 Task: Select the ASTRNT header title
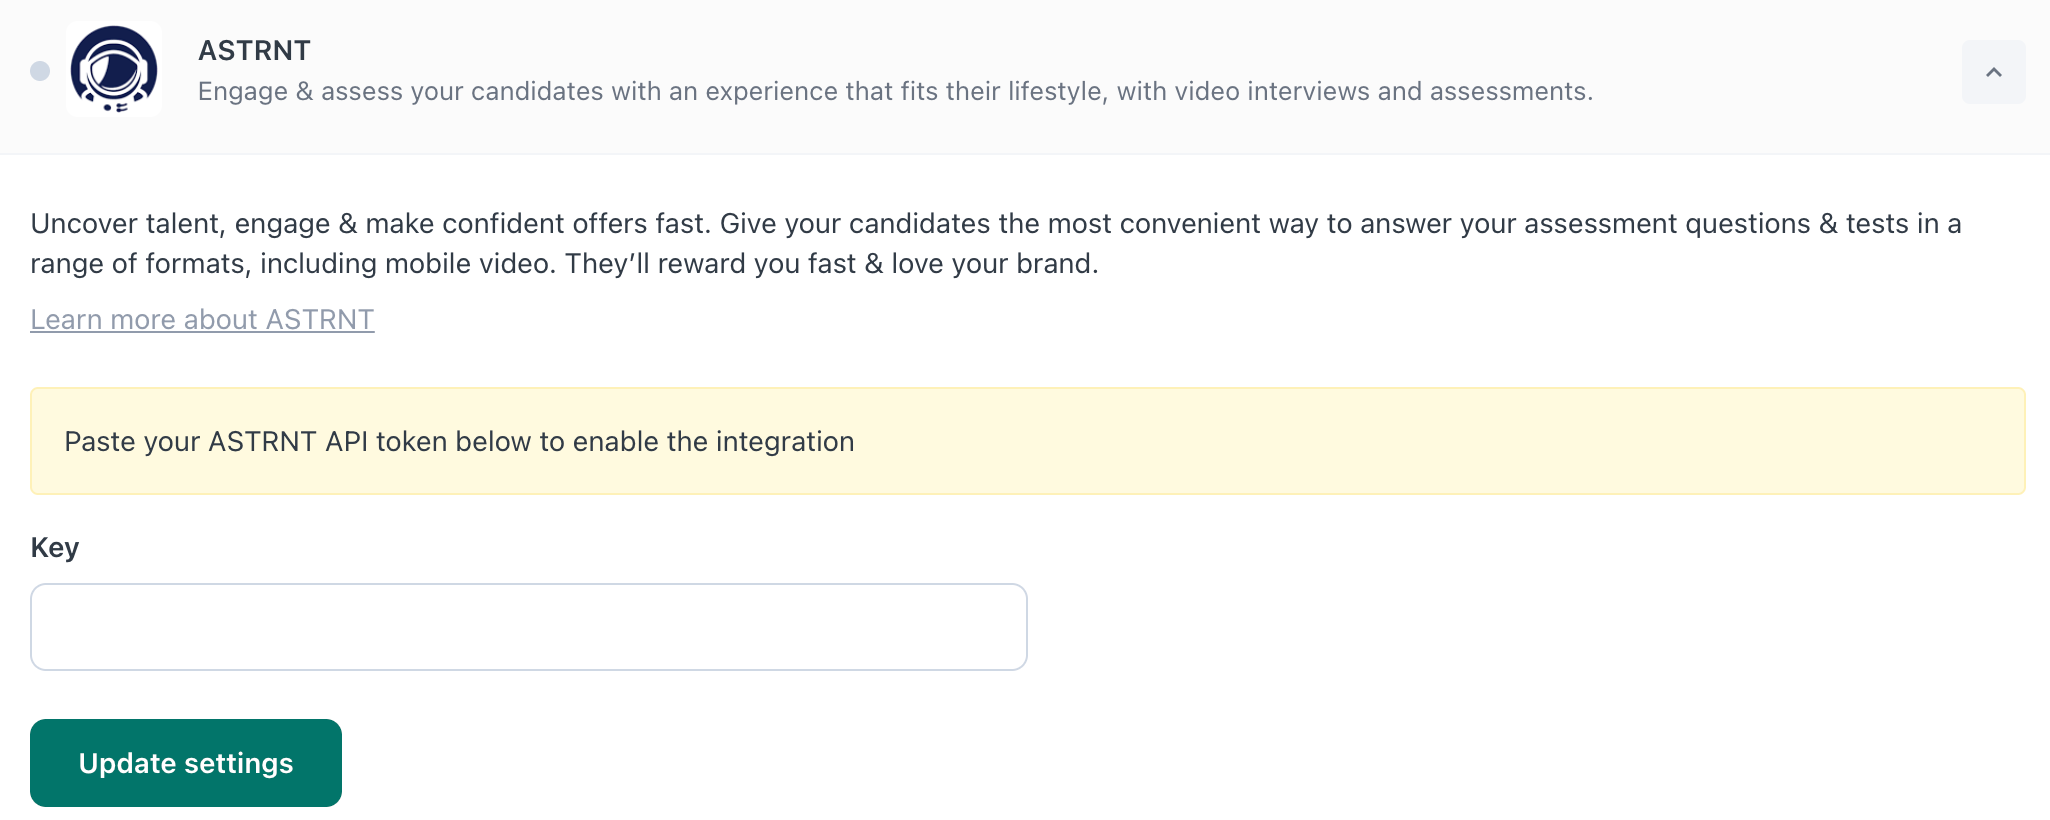(254, 50)
